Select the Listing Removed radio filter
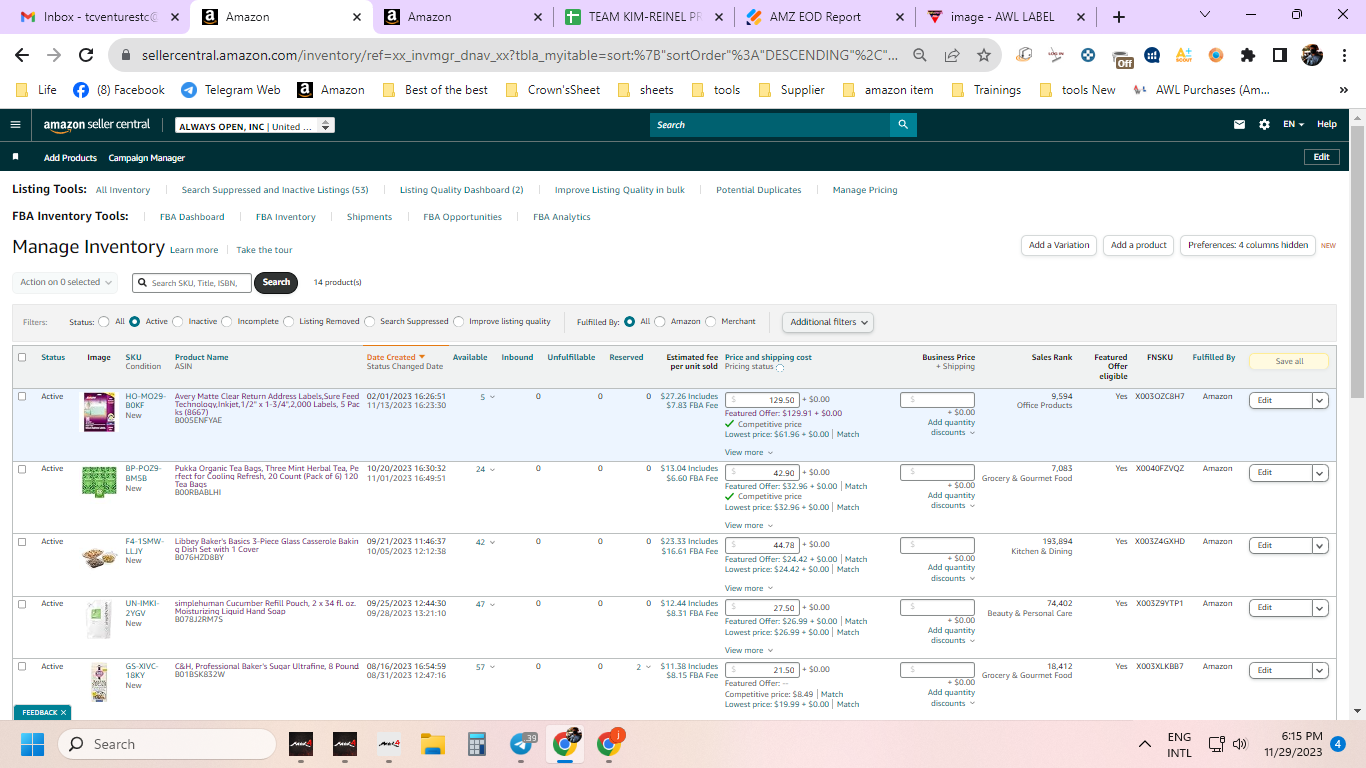 (289, 322)
